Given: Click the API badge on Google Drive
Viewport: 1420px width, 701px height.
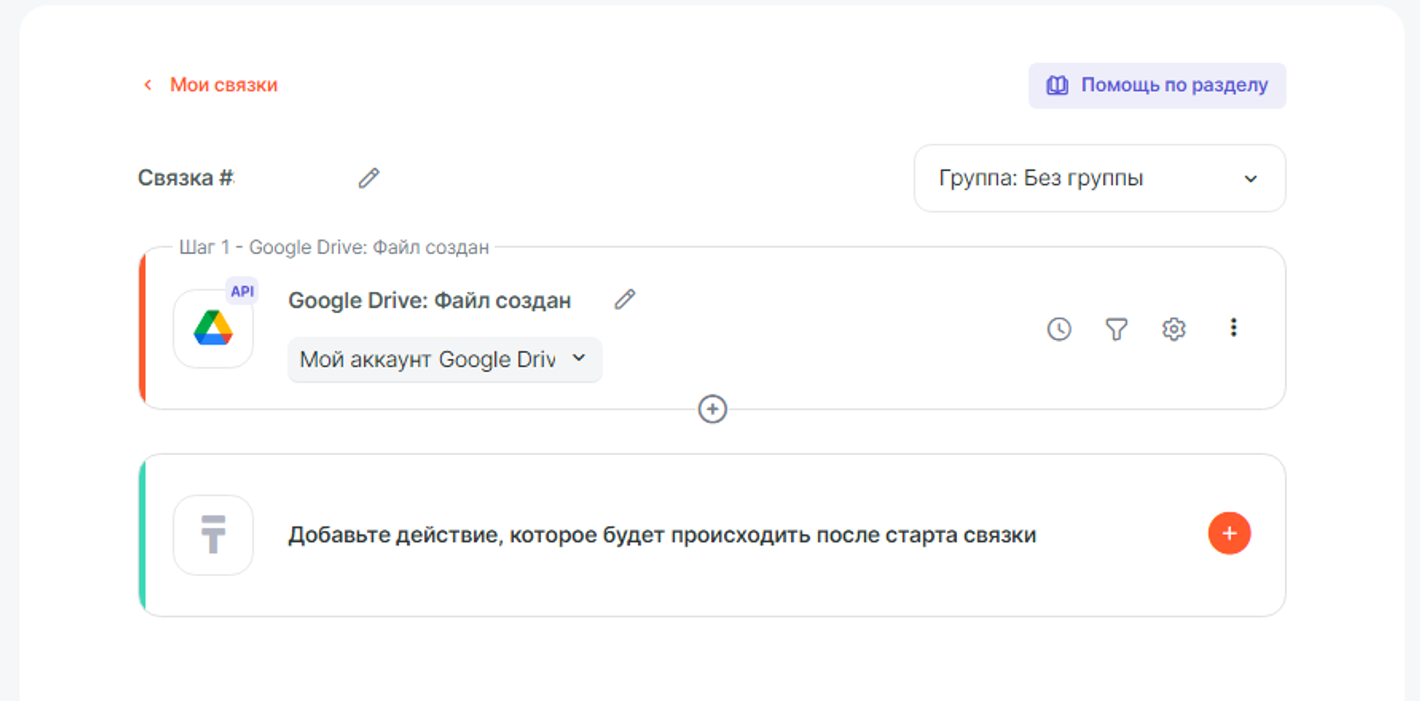Looking at the screenshot, I should coord(242,291).
